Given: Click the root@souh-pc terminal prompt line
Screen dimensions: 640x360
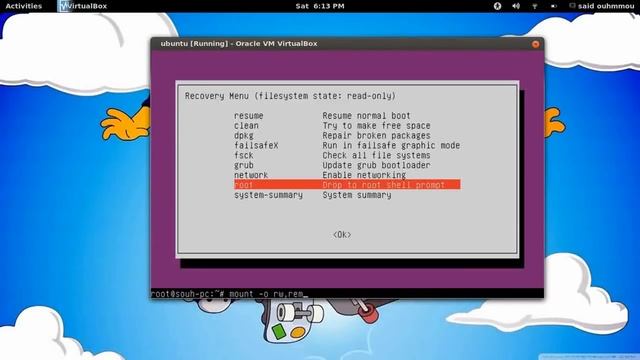Looking at the screenshot, I should coord(347,293).
